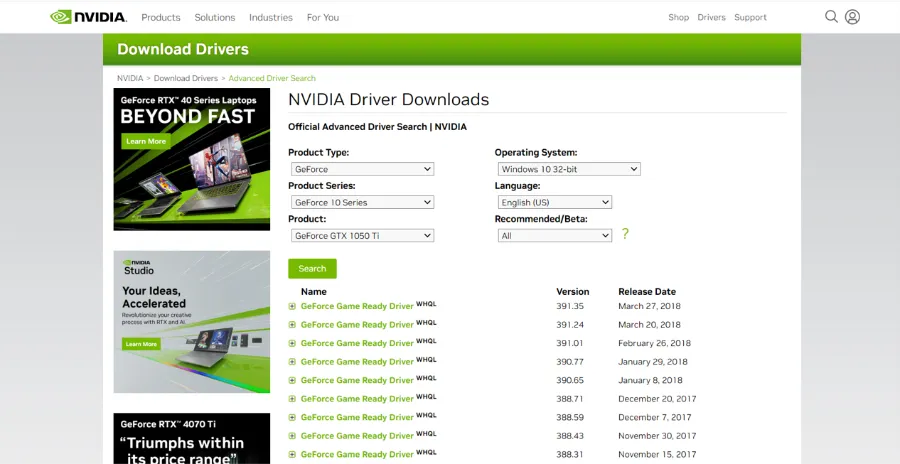Open Game Ready Driver released January 29, 2018
The width and height of the screenshot is (900, 464).
pyautogui.click(x=357, y=362)
